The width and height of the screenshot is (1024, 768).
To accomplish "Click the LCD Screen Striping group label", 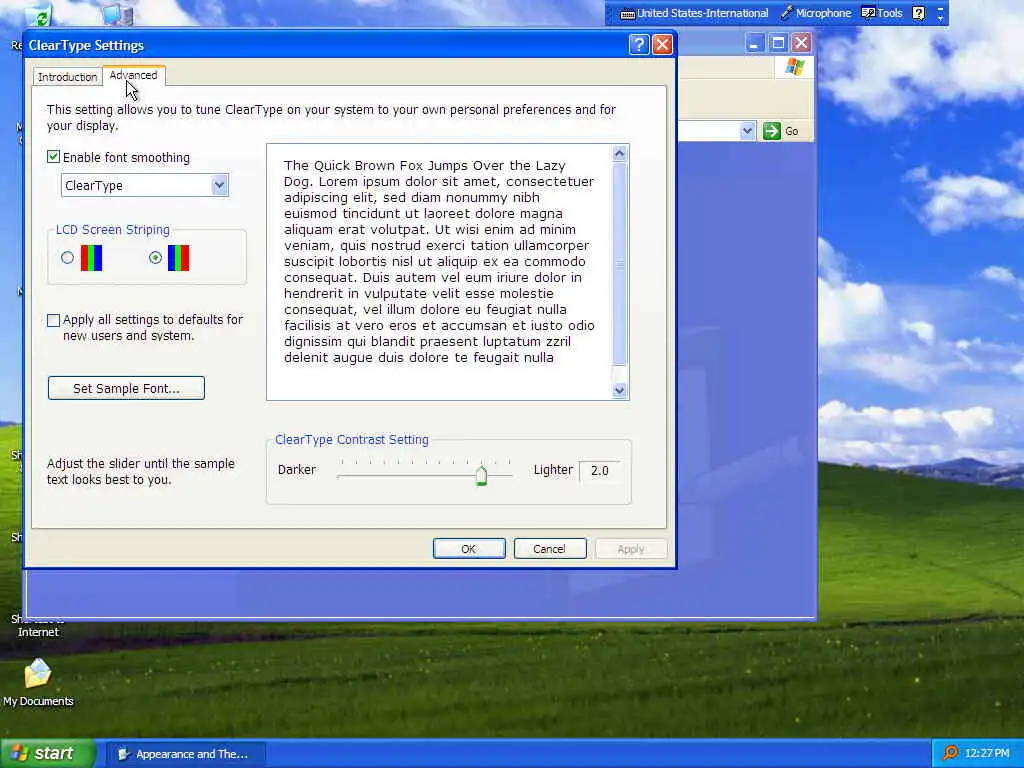I will [112, 229].
